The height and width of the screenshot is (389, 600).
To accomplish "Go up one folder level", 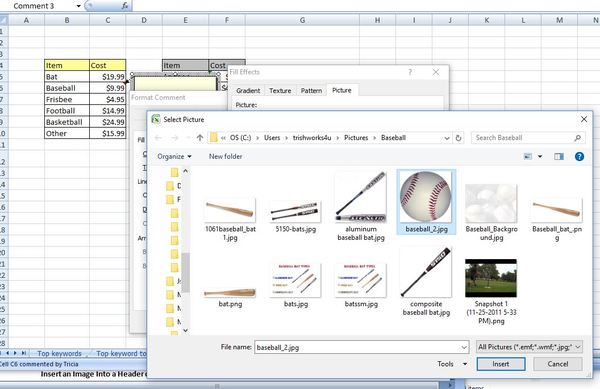I will click(x=200, y=138).
